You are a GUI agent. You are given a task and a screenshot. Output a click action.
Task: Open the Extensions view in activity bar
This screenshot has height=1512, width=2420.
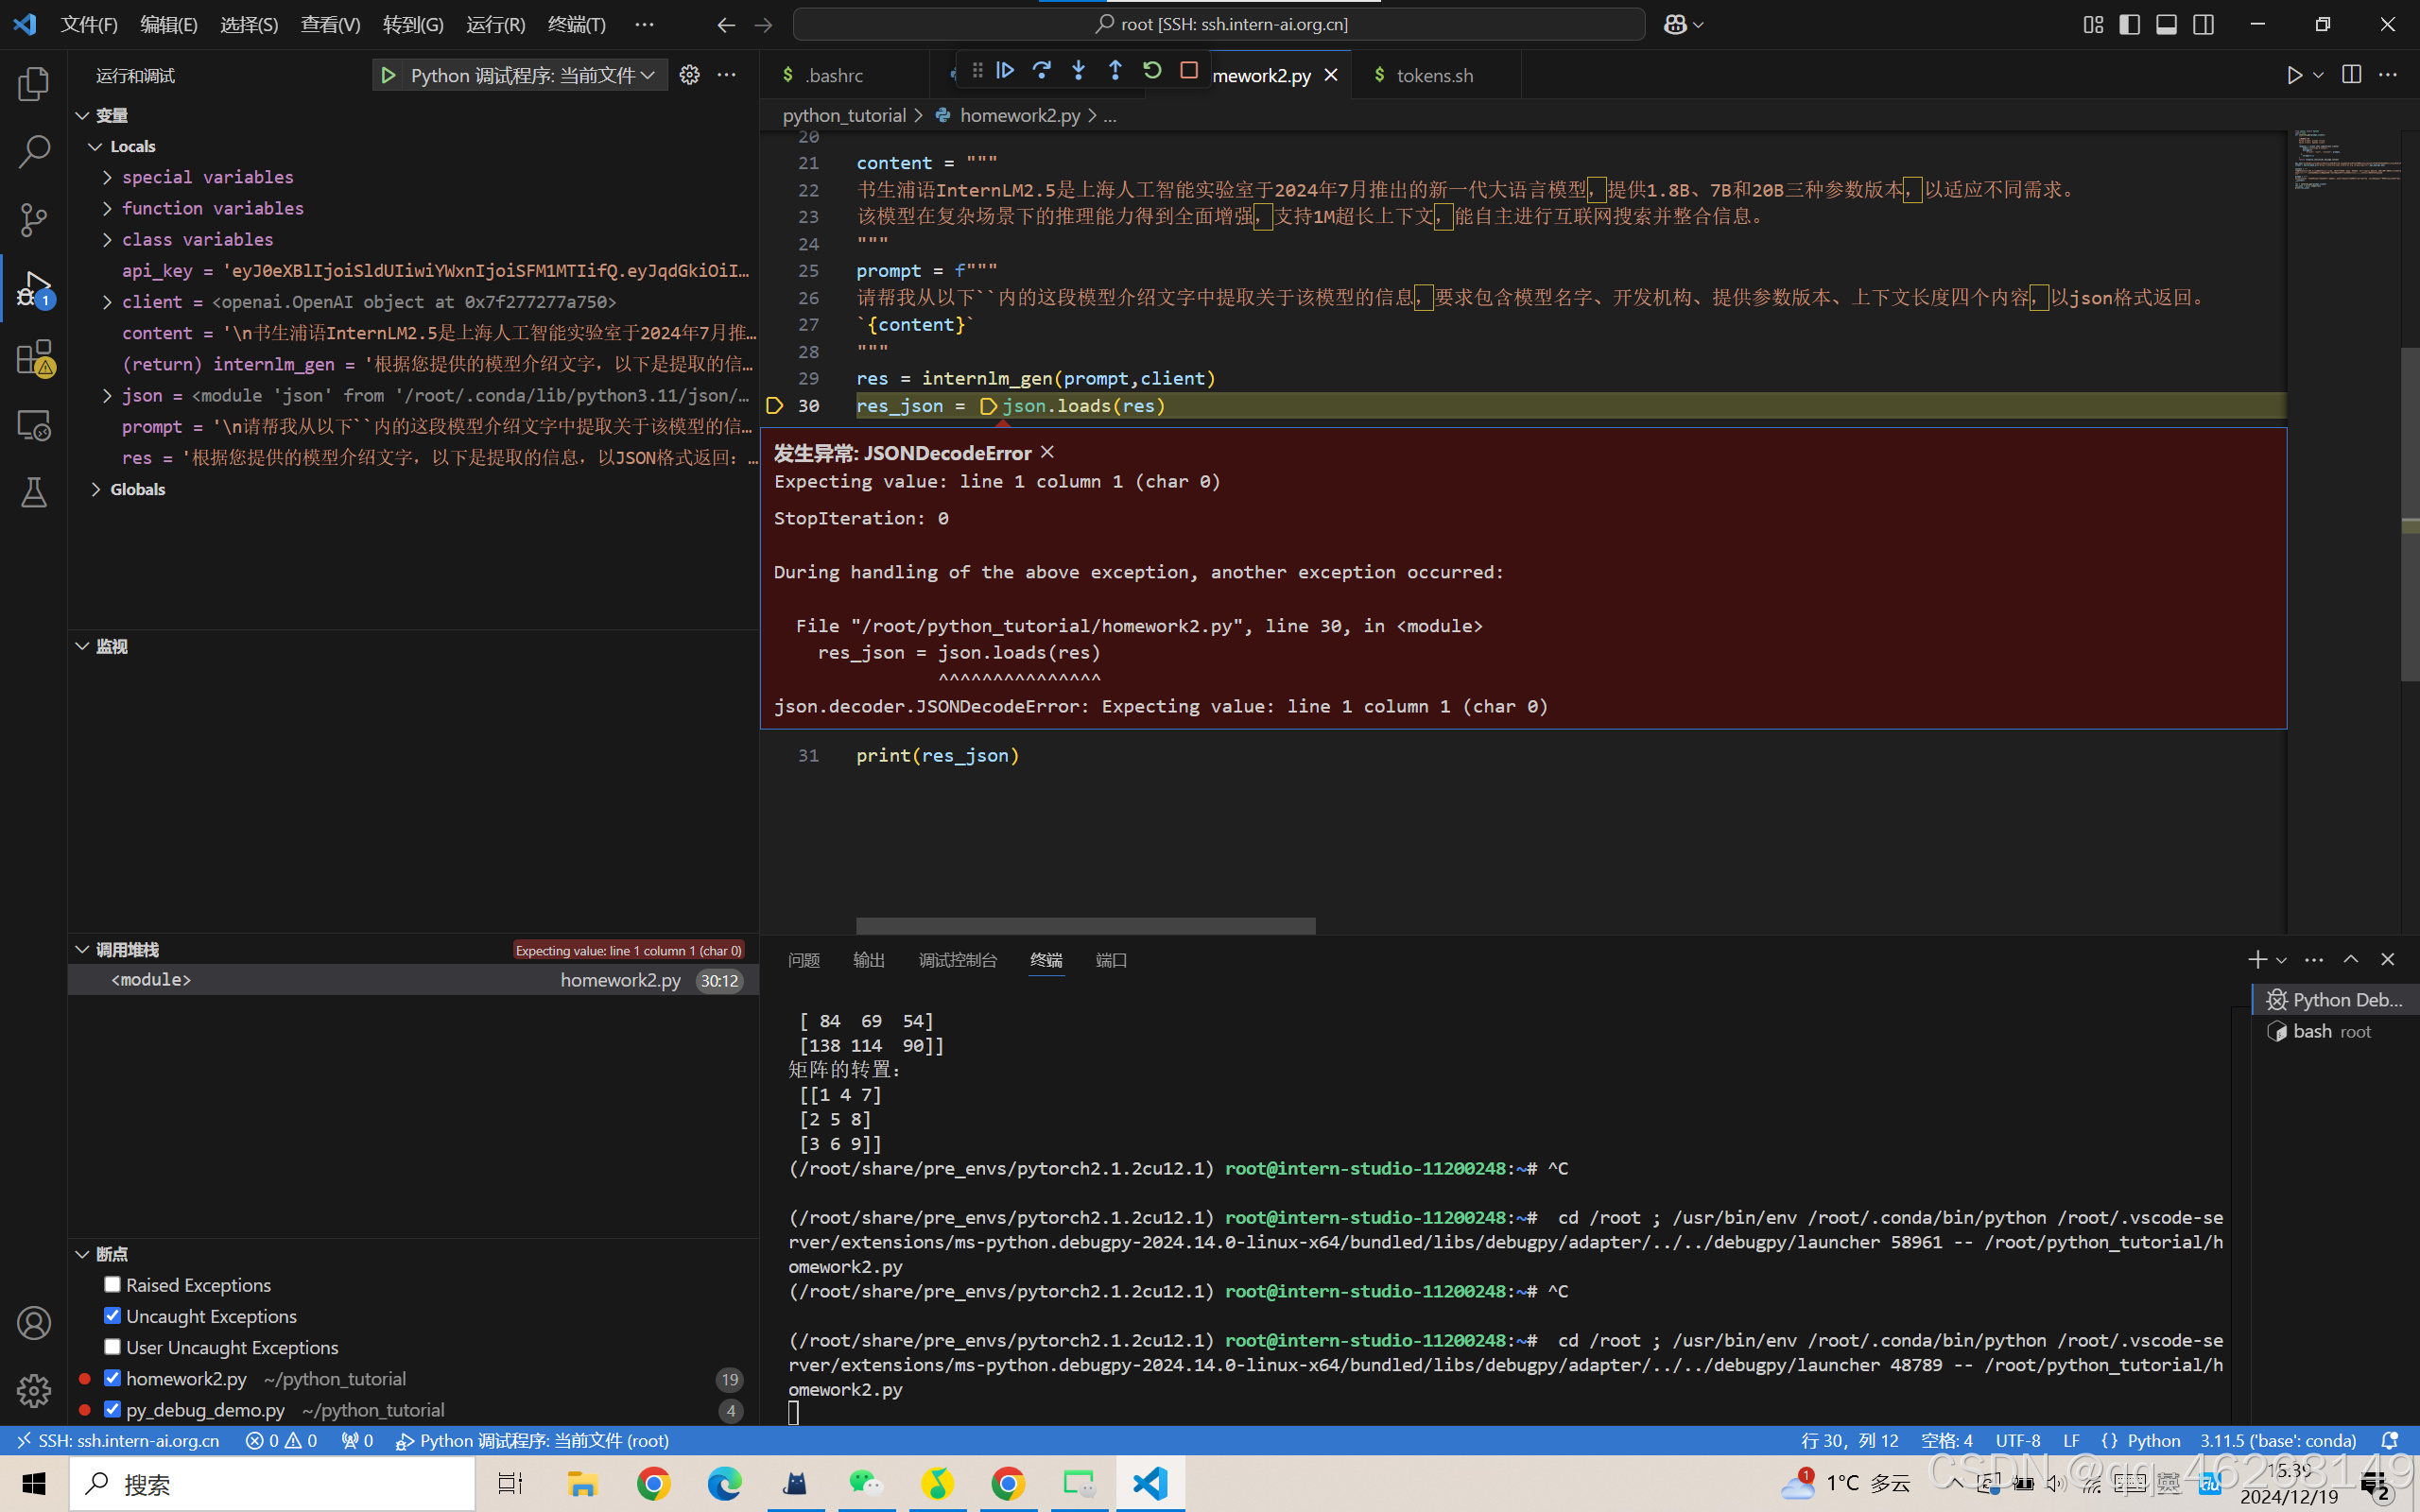[x=33, y=358]
